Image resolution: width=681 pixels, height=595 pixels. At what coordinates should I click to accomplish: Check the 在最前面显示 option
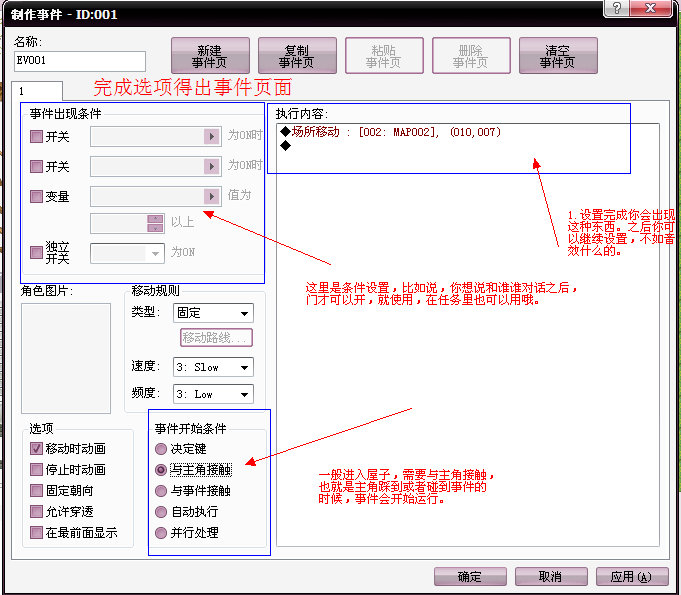click(x=36, y=532)
